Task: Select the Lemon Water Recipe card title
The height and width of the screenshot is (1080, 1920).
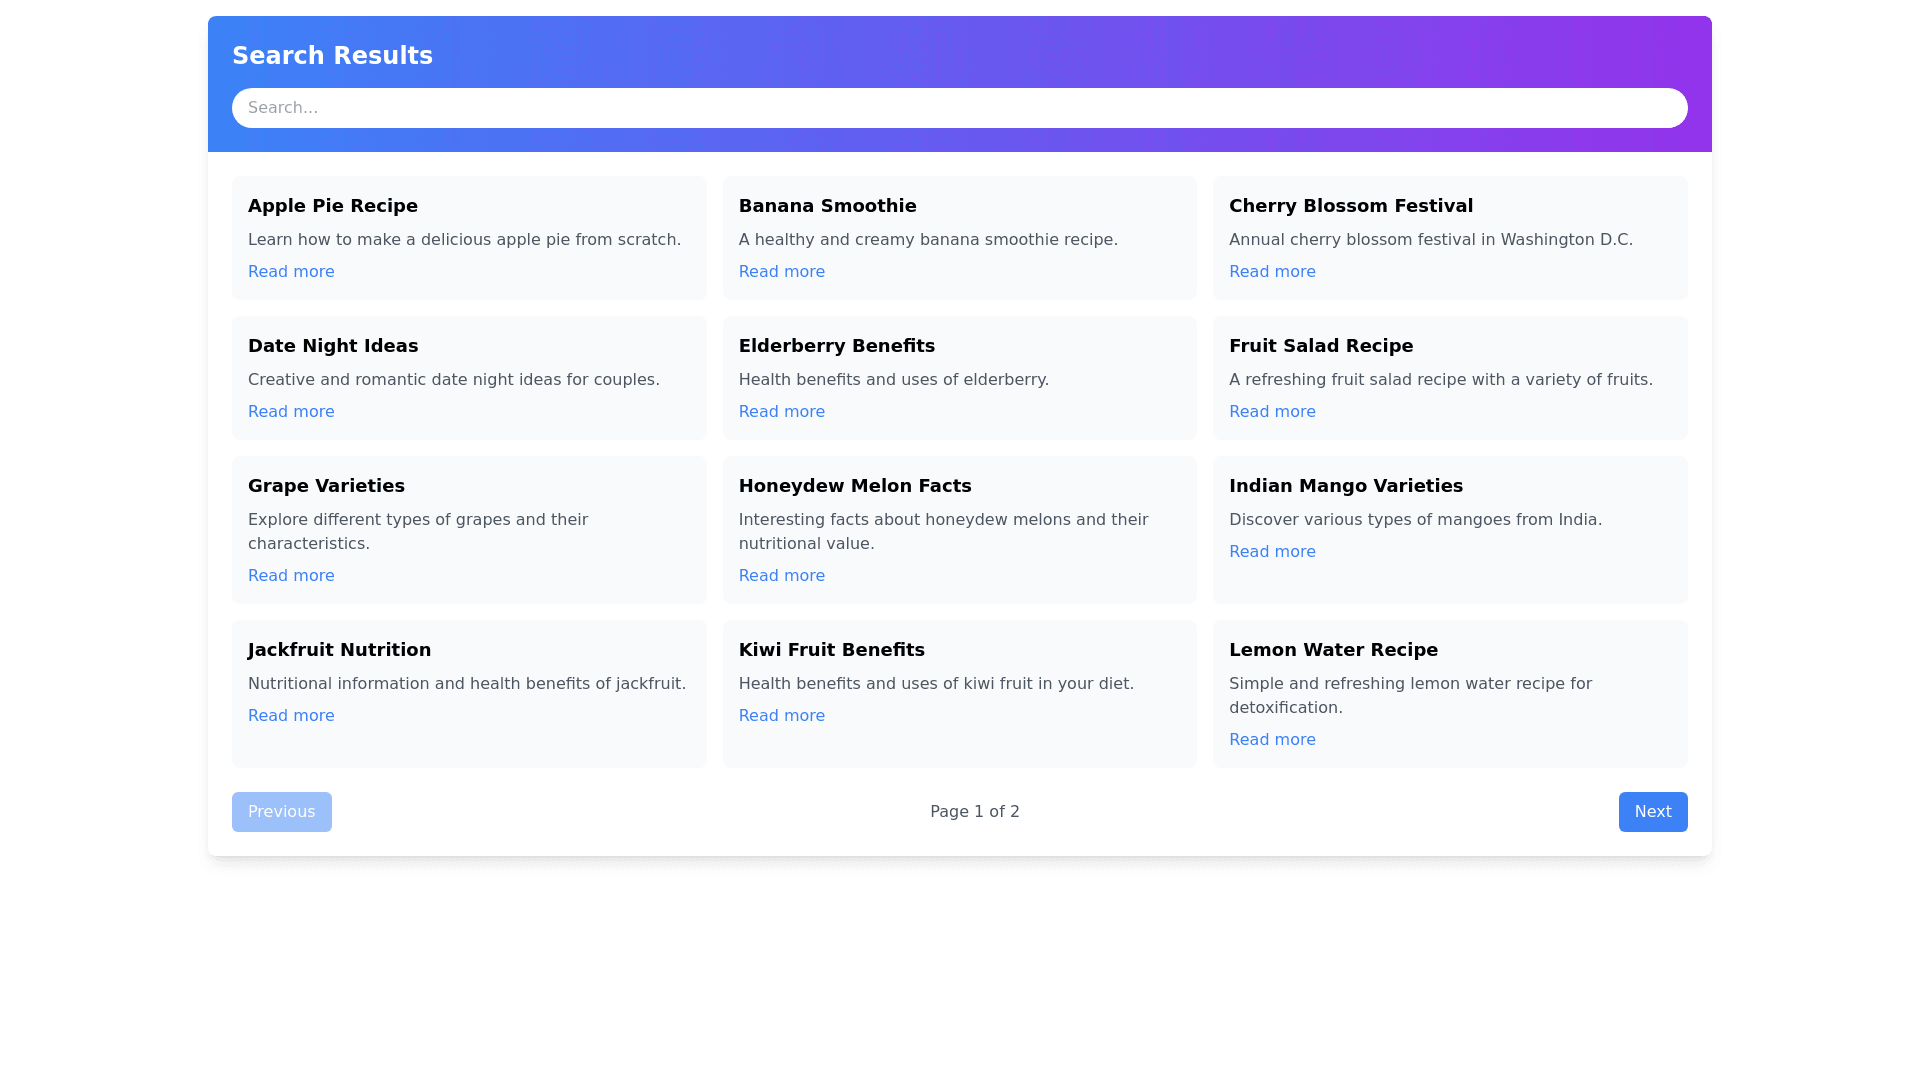Action: coord(1332,650)
